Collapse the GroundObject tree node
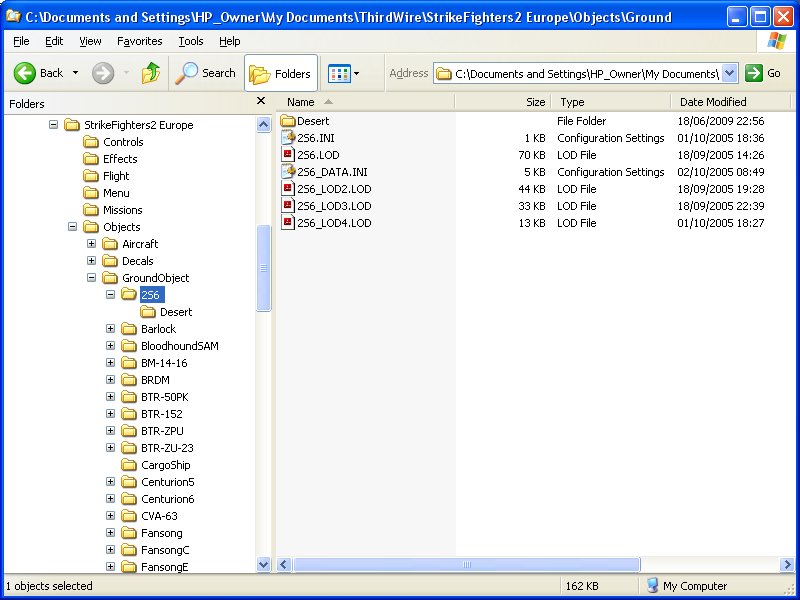Viewport: 800px width, 600px height. (91, 278)
